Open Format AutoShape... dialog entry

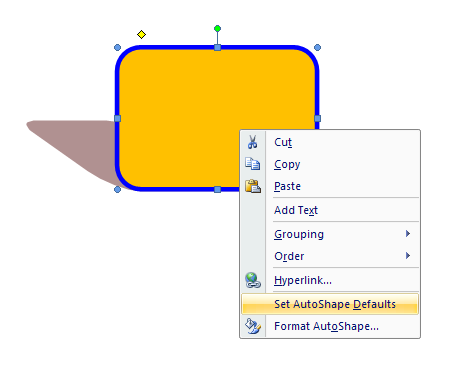pos(330,326)
